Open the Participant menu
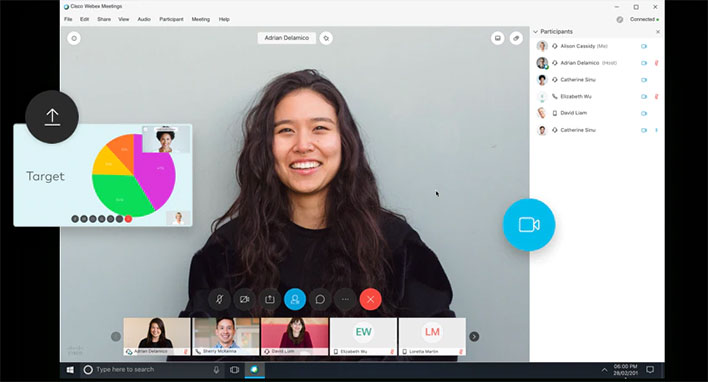 click(x=171, y=19)
